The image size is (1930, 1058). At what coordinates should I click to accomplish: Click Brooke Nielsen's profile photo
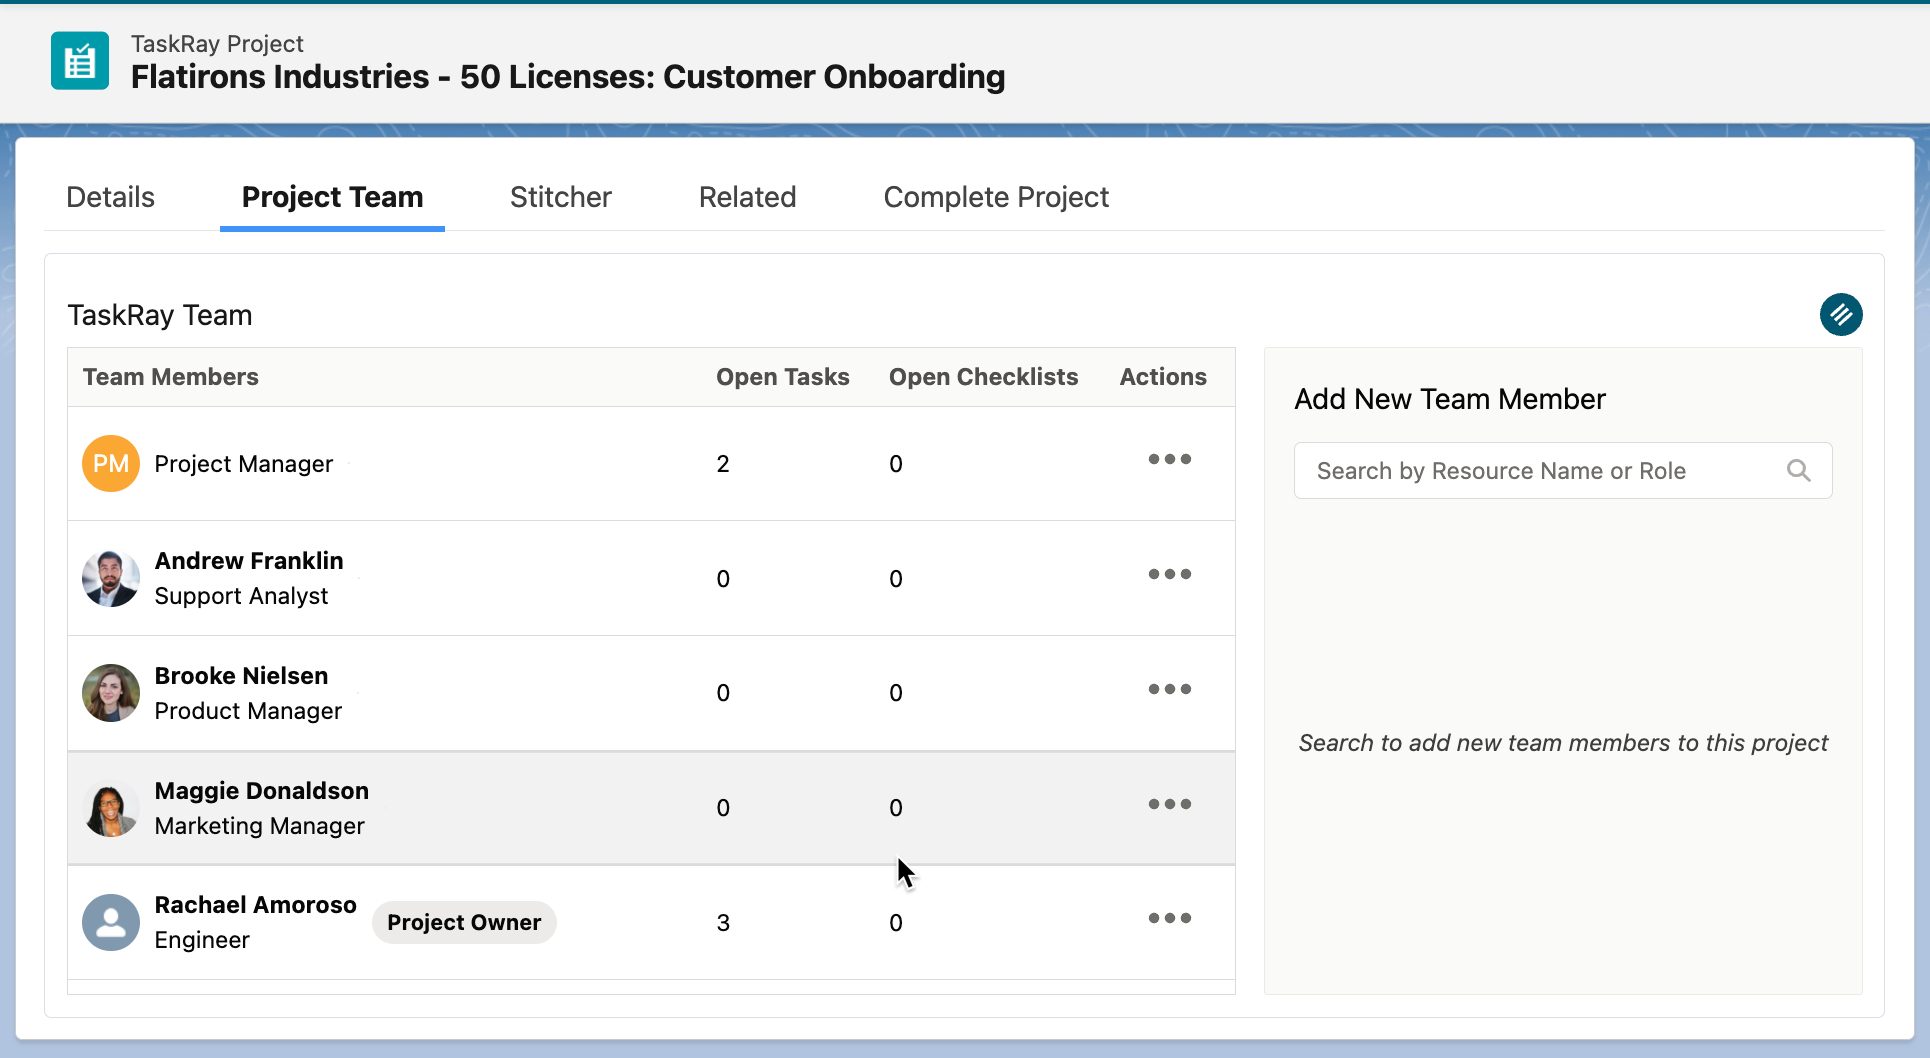(x=110, y=692)
